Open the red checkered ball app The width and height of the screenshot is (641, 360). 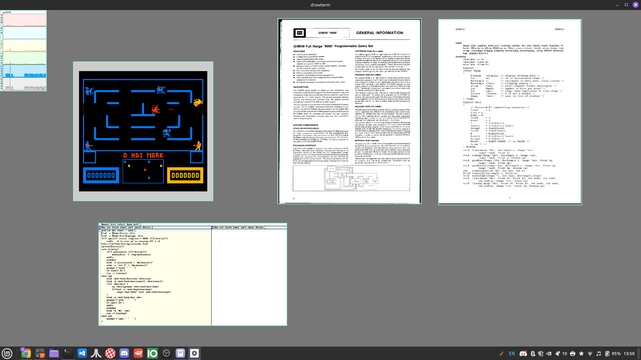coord(110,353)
